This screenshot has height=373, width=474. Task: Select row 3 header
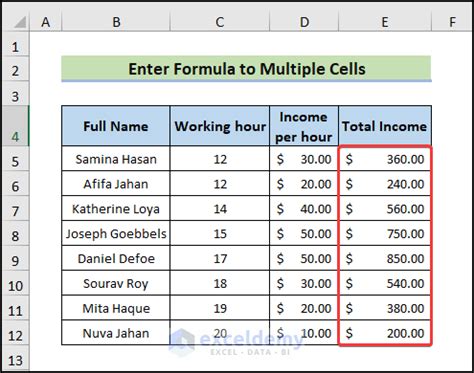coord(15,94)
